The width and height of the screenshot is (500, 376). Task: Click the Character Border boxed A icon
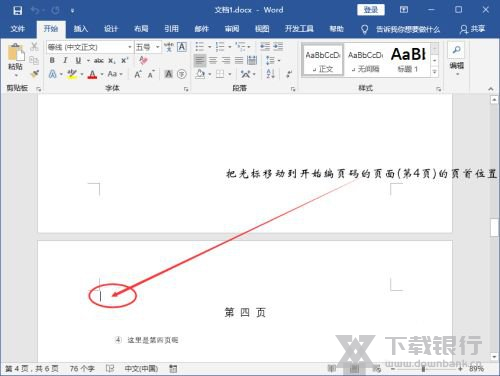click(x=182, y=47)
